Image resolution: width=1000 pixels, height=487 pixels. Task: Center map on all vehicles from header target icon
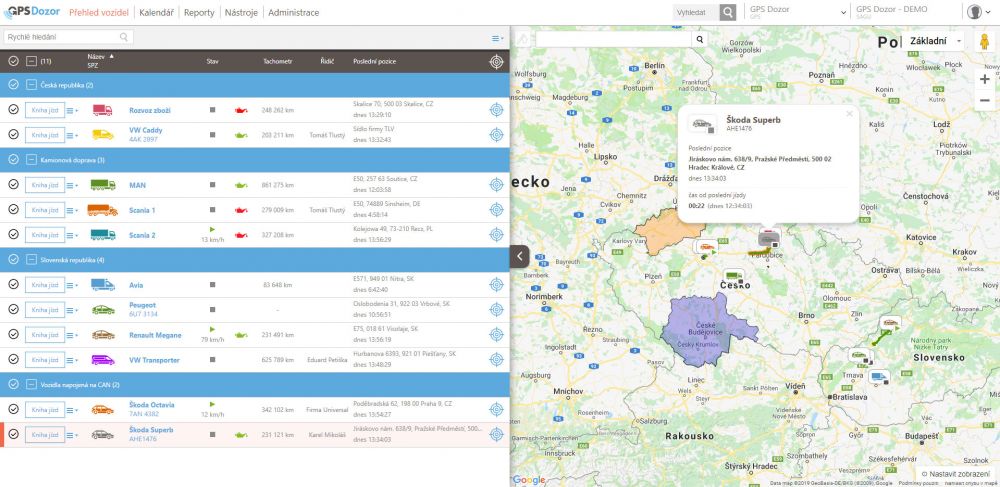tap(496, 61)
